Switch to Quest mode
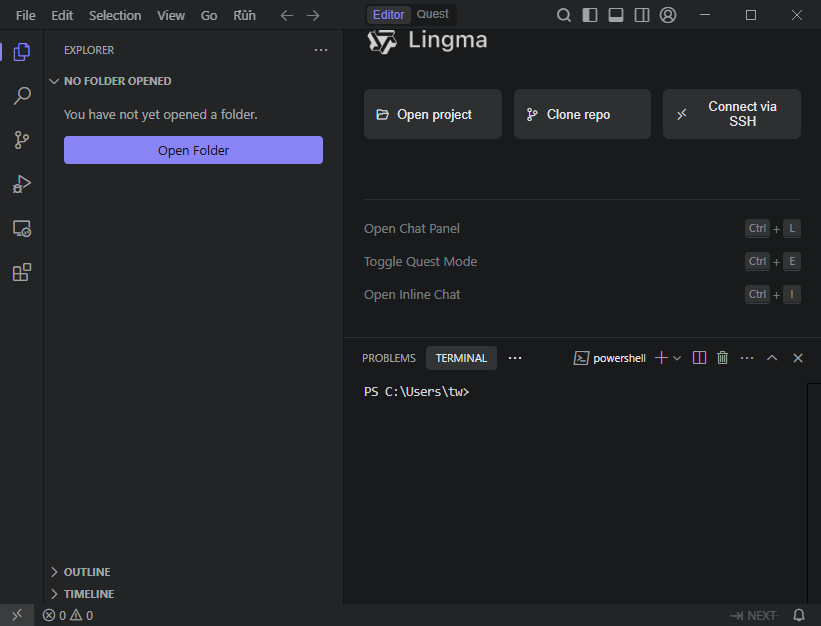This screenshot has width=821, height=626. click(432, 15)
